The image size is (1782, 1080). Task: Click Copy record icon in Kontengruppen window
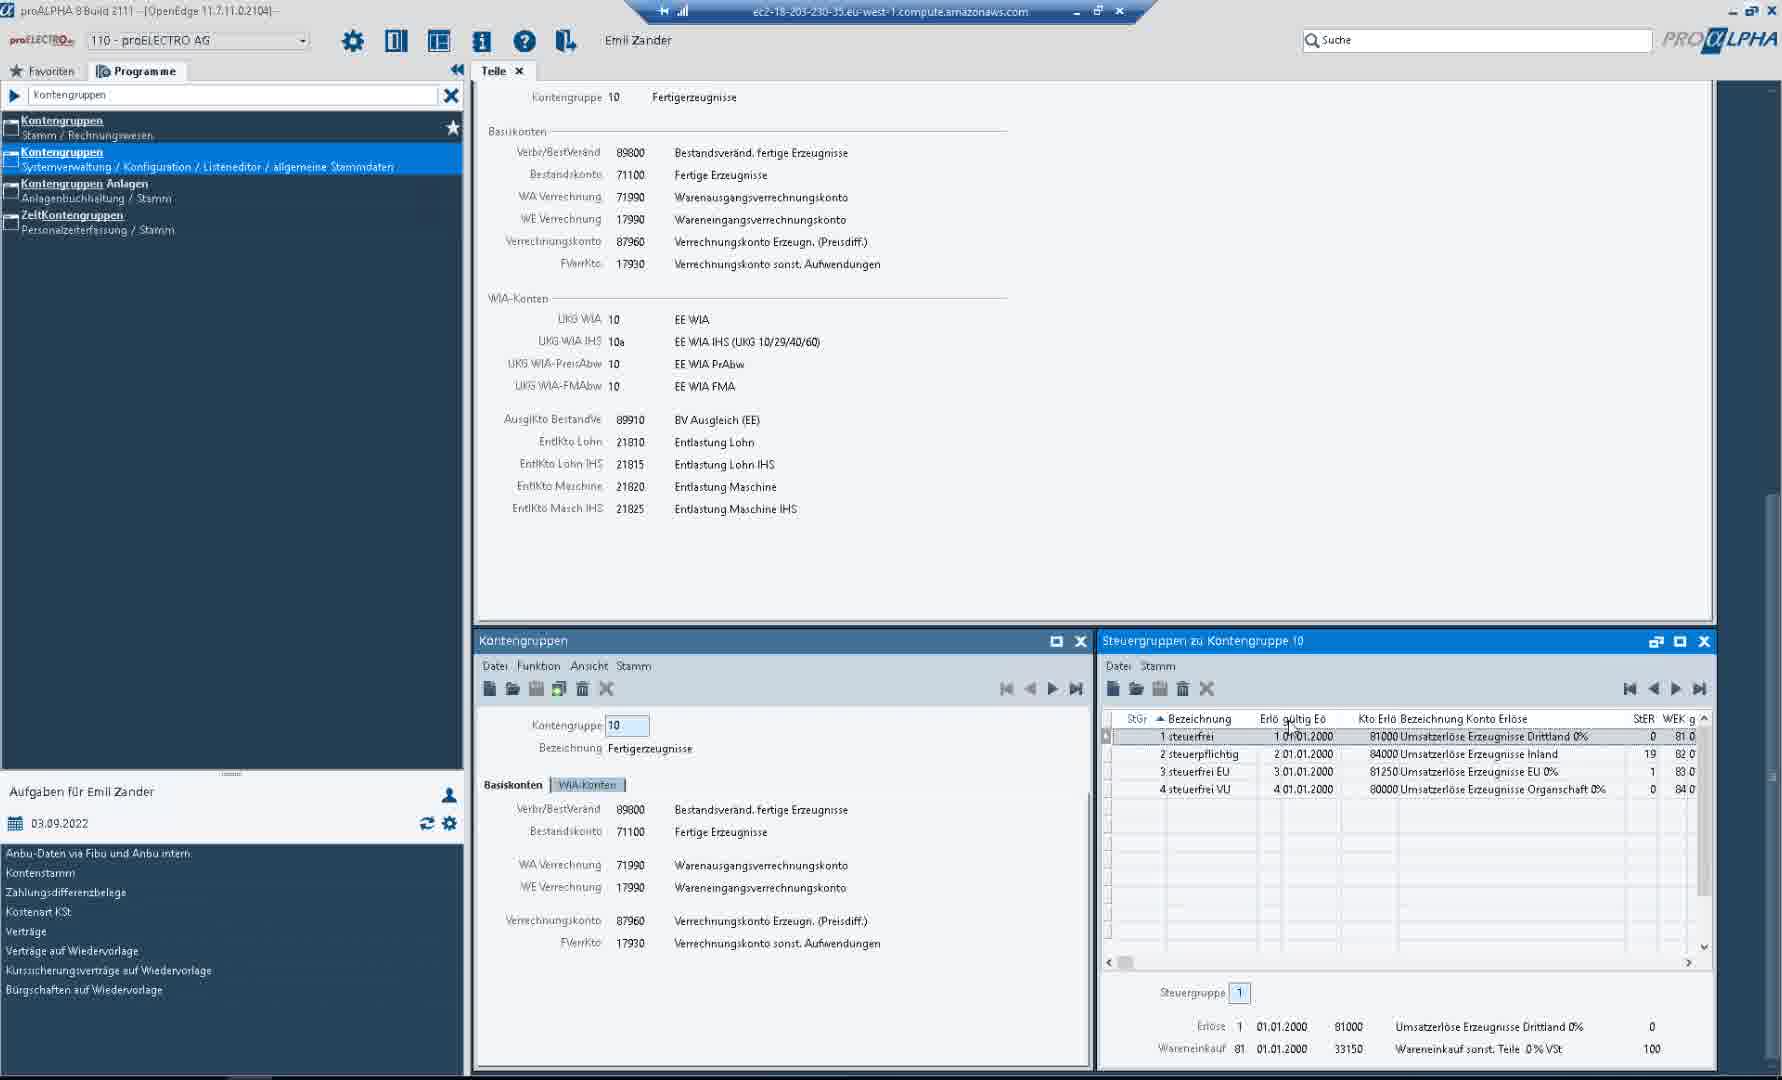coord(559,689)
